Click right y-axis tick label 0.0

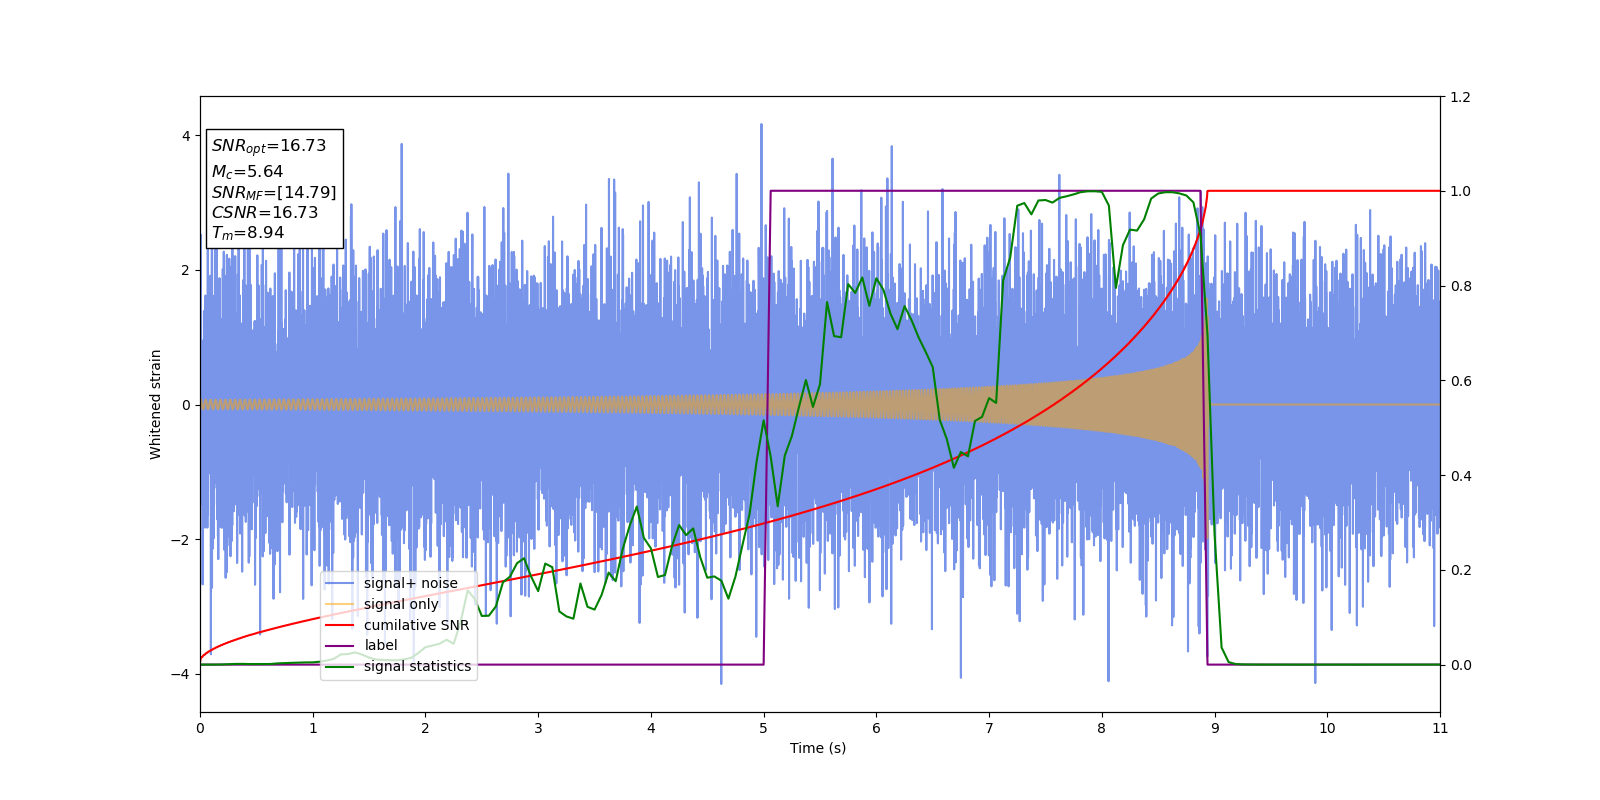(x=1460, y=665)
